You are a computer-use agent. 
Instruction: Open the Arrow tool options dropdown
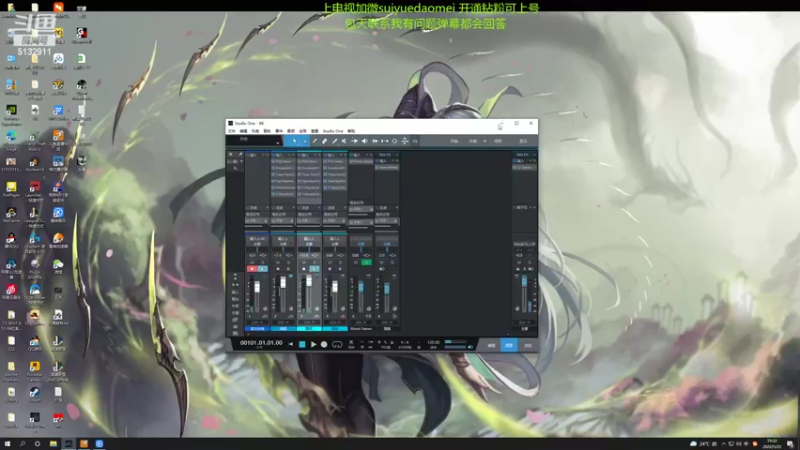[x=305, y=141]
